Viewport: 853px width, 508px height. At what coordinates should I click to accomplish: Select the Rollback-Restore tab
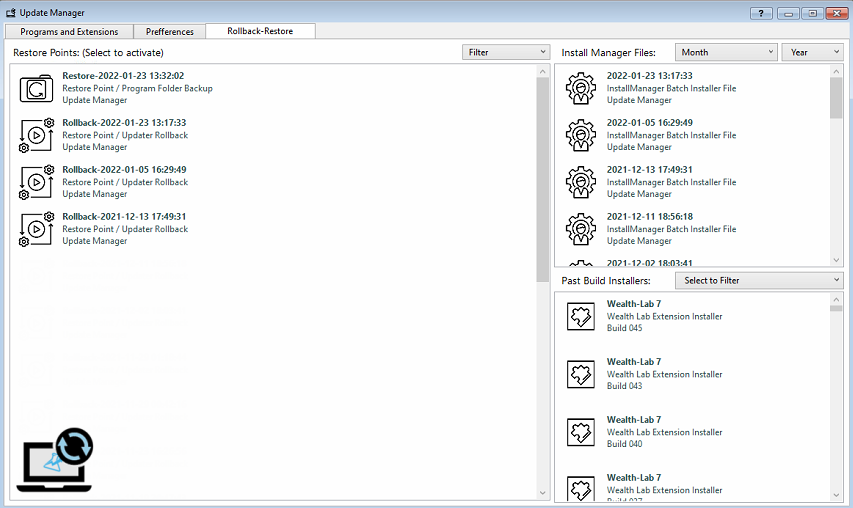pyautogui.click(x=260, y=31)
